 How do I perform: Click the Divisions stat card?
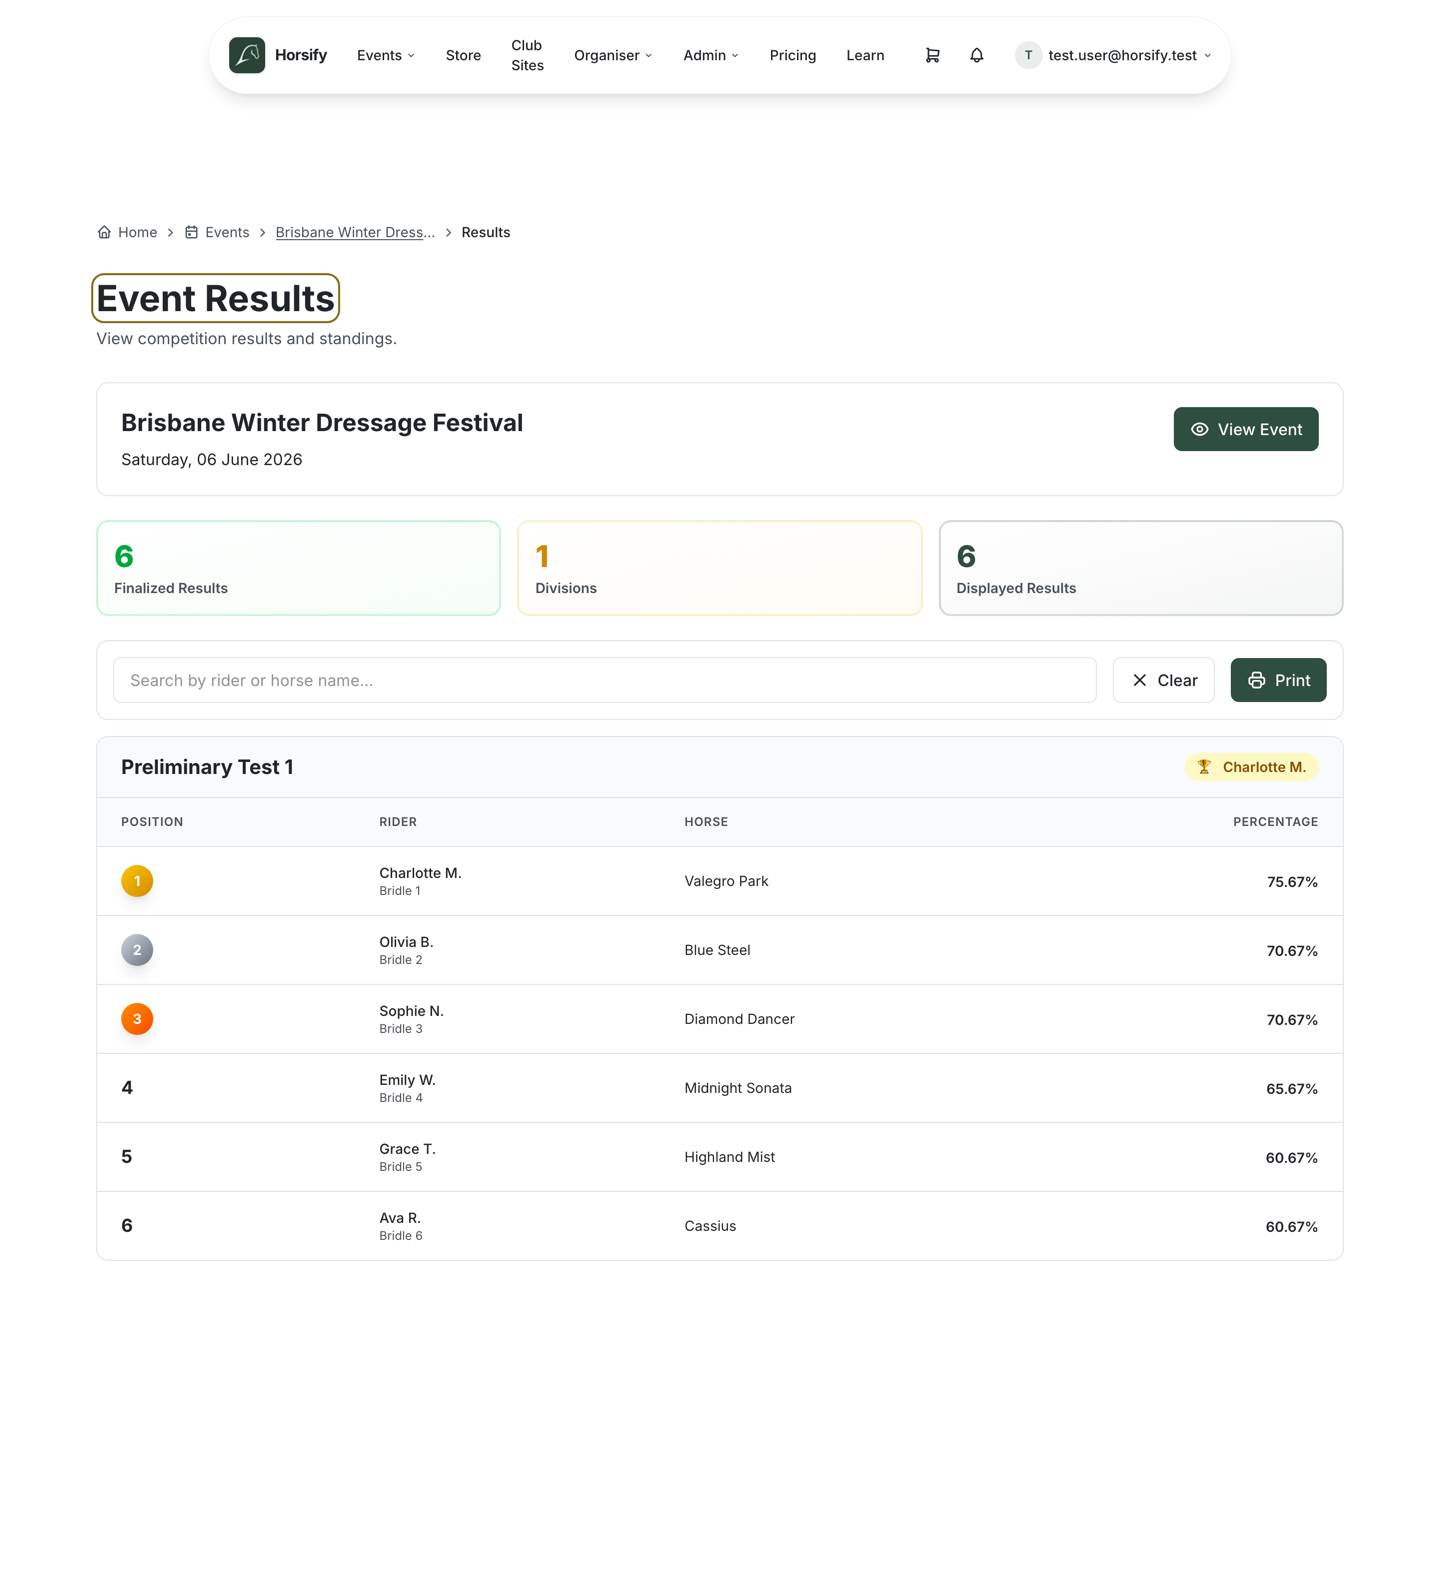coord(720,568)
